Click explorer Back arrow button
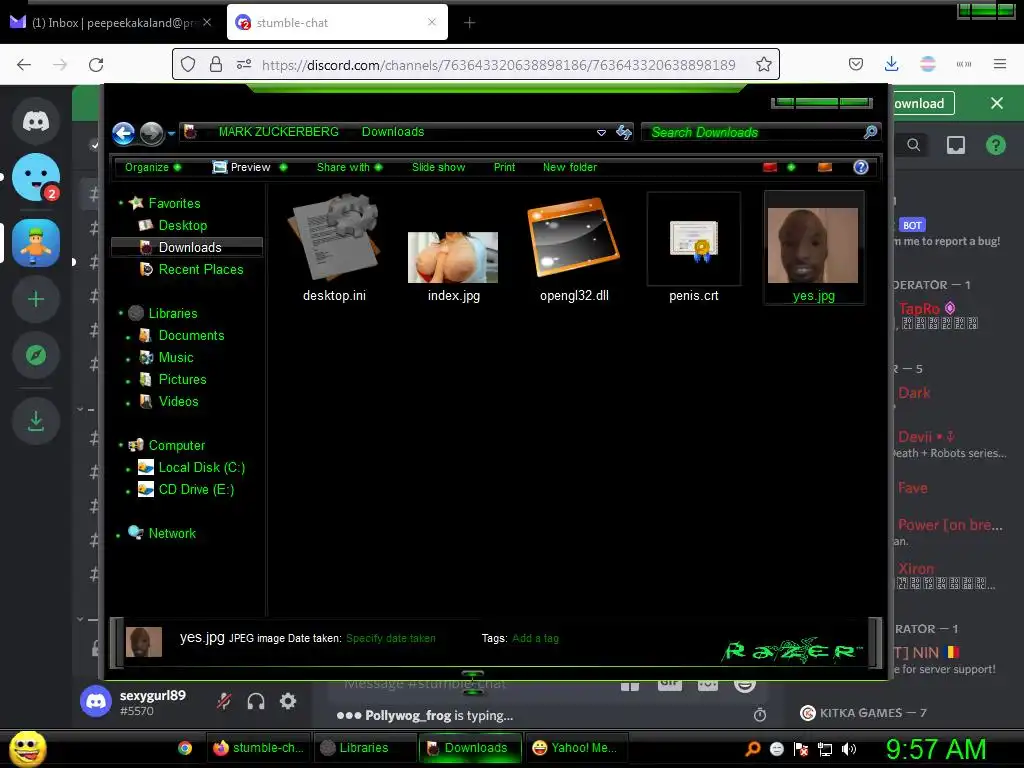Image resolution: width=1024 pixels, height=768 pixels. point(123,133)
